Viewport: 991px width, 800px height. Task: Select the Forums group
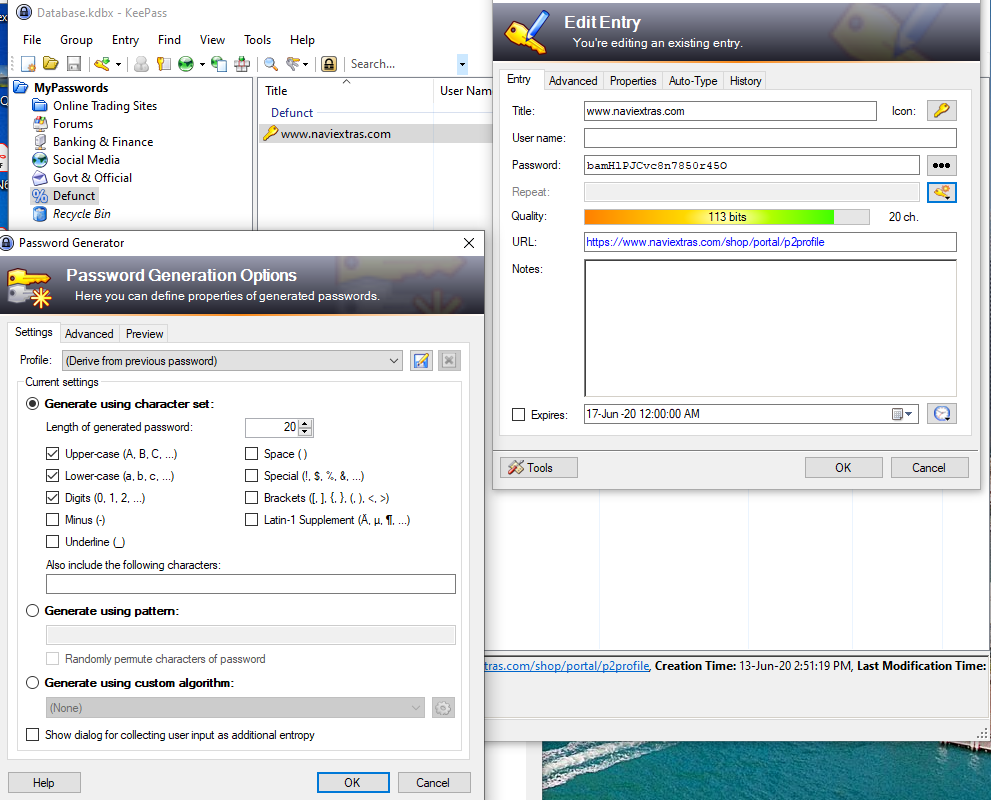pos(73,124)
